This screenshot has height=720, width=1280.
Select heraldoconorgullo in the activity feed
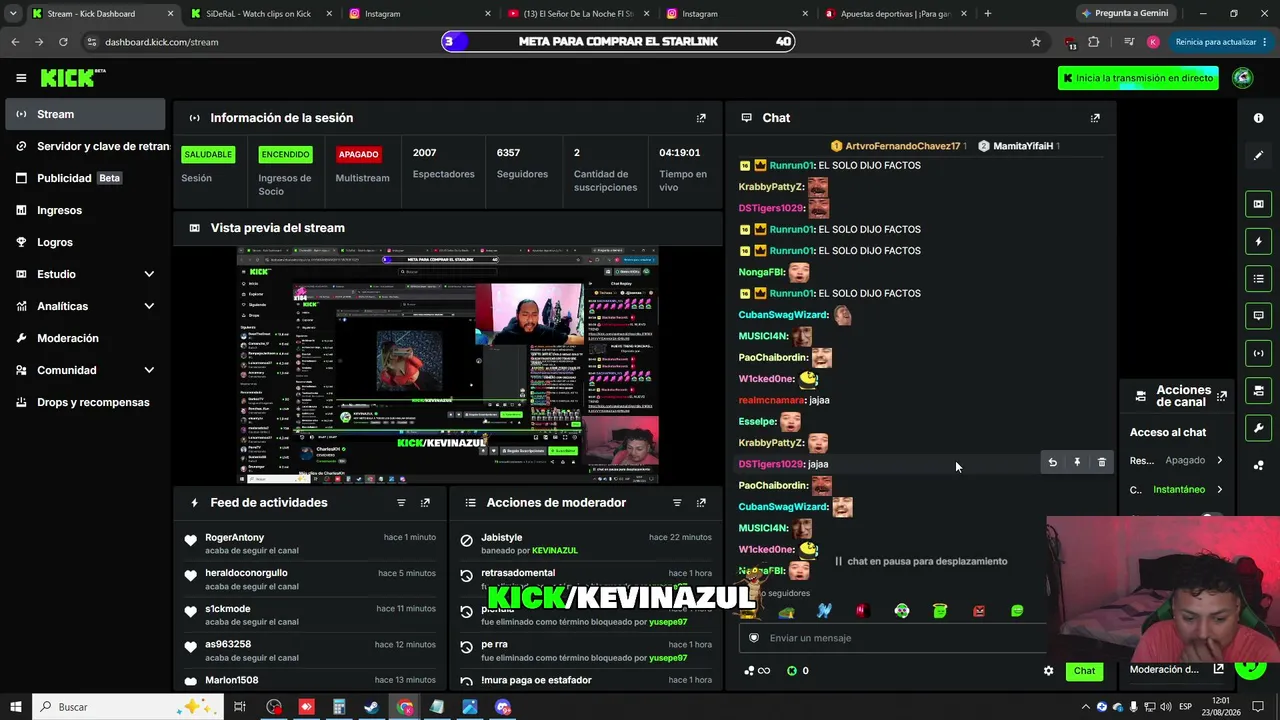tap(246, 573)
